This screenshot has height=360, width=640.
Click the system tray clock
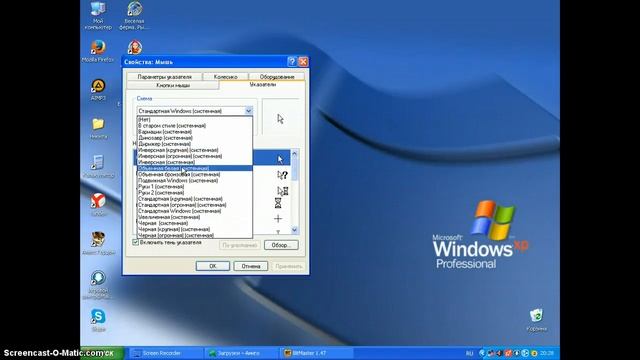coord(547,353)
